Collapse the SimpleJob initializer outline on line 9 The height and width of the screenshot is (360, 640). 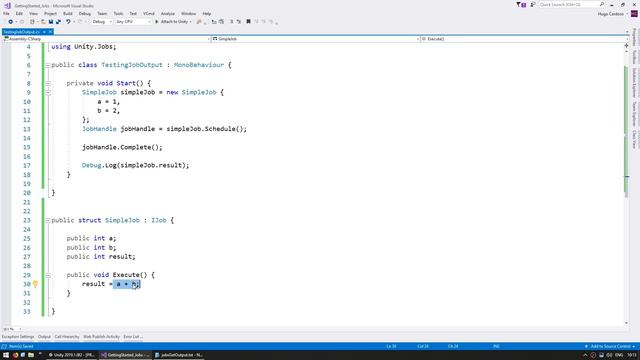click(48, 93)
